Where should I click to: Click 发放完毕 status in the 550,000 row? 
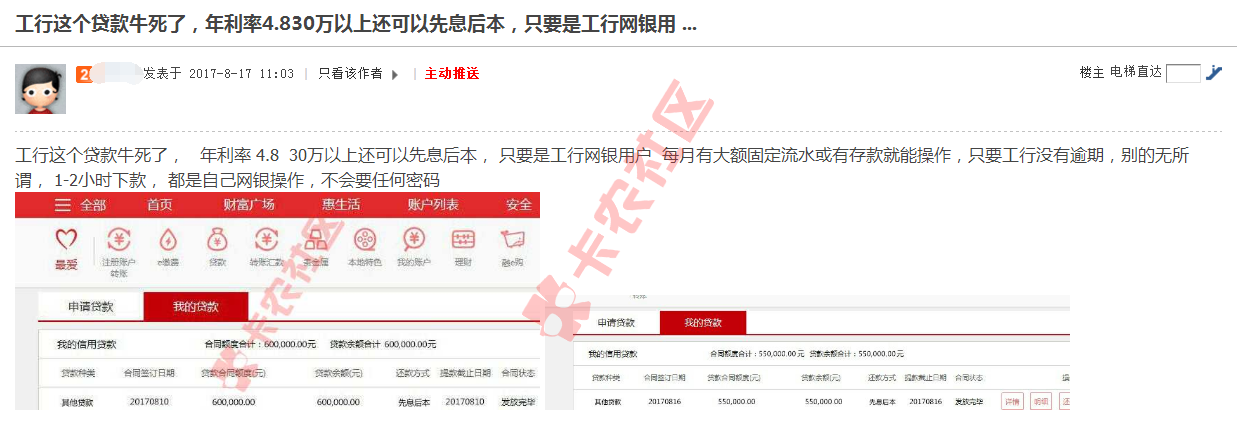coord(968,401)
